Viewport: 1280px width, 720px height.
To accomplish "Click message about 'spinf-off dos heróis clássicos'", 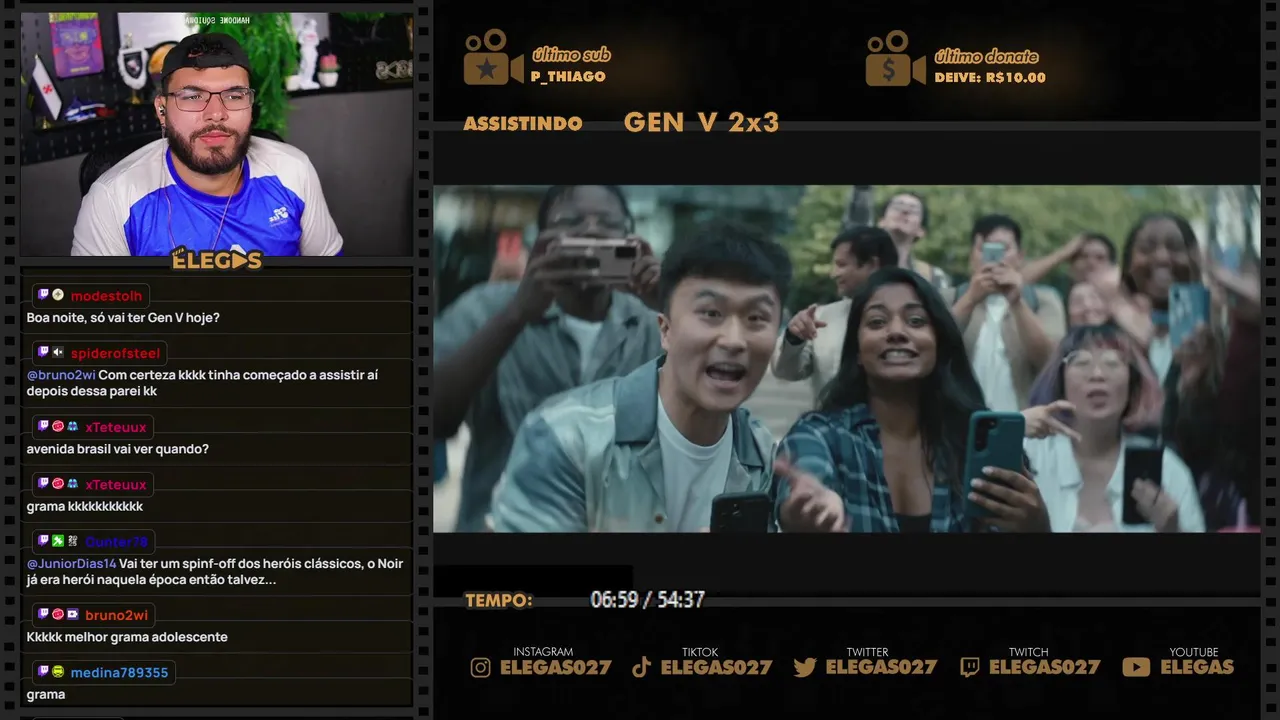I will [x=215, y=572].
